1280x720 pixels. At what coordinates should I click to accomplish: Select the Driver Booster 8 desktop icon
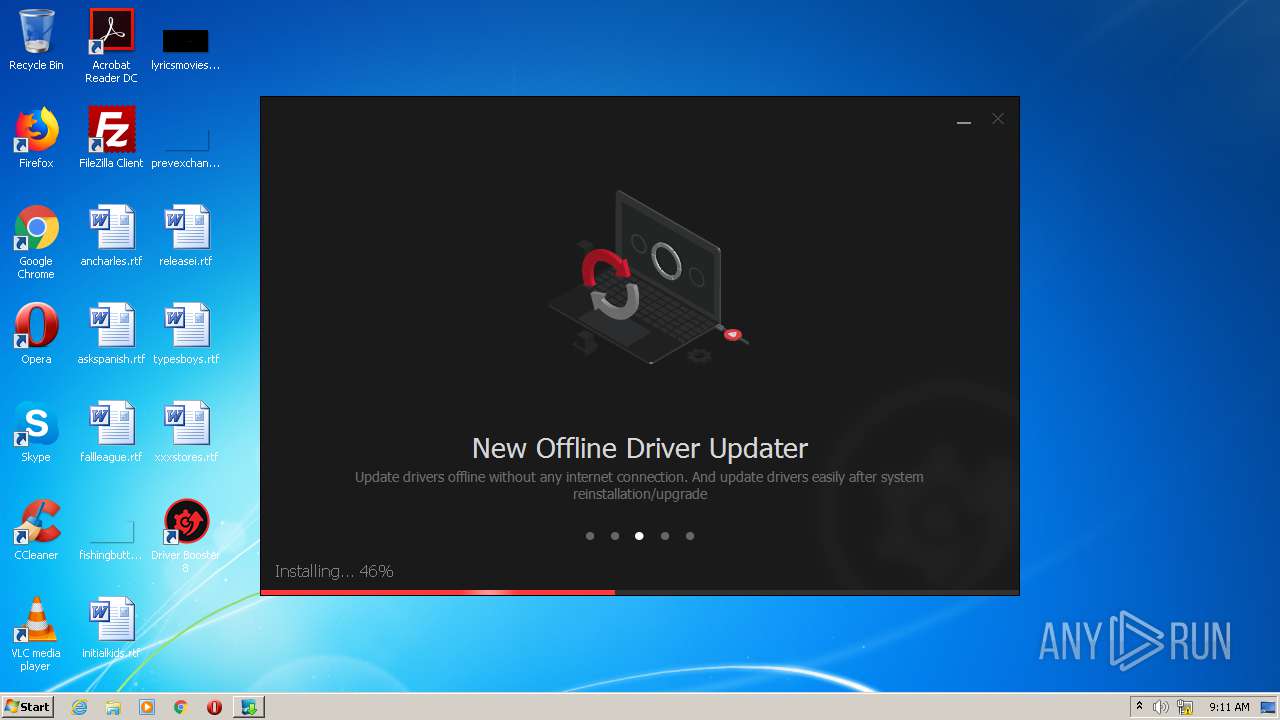click(x=186, y=536)
